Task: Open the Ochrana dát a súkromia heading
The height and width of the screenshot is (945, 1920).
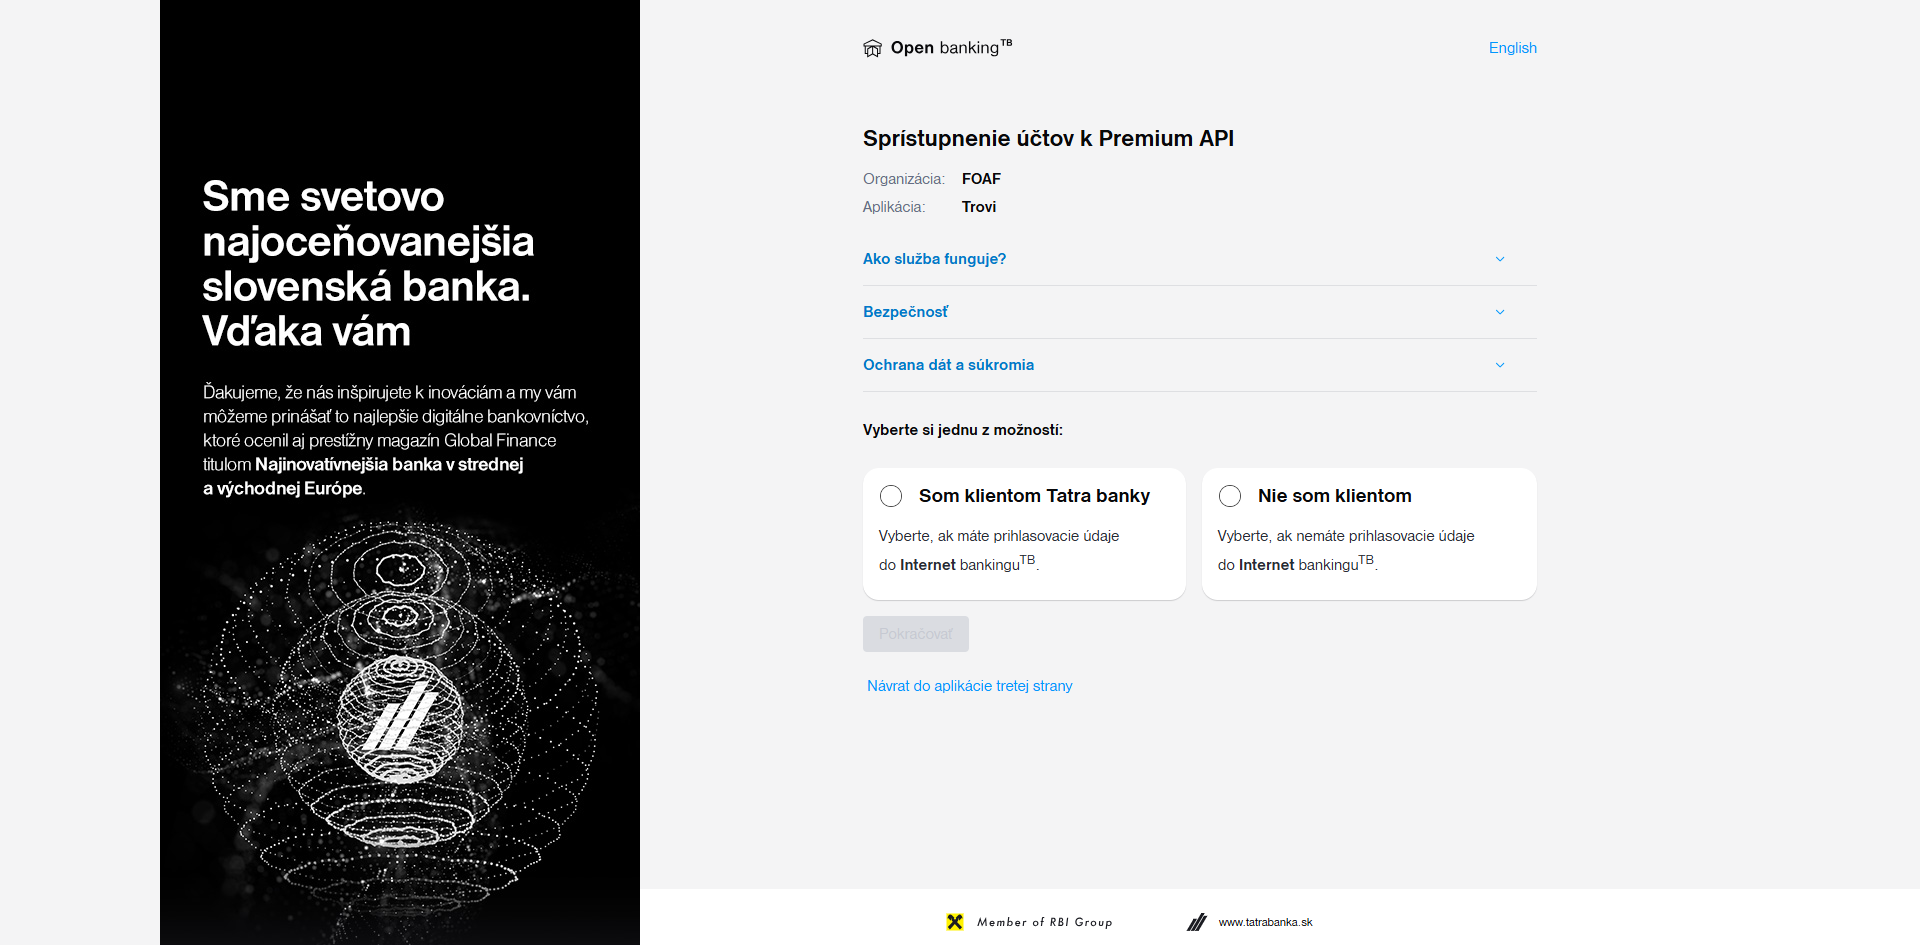Action: pos(948,365)
